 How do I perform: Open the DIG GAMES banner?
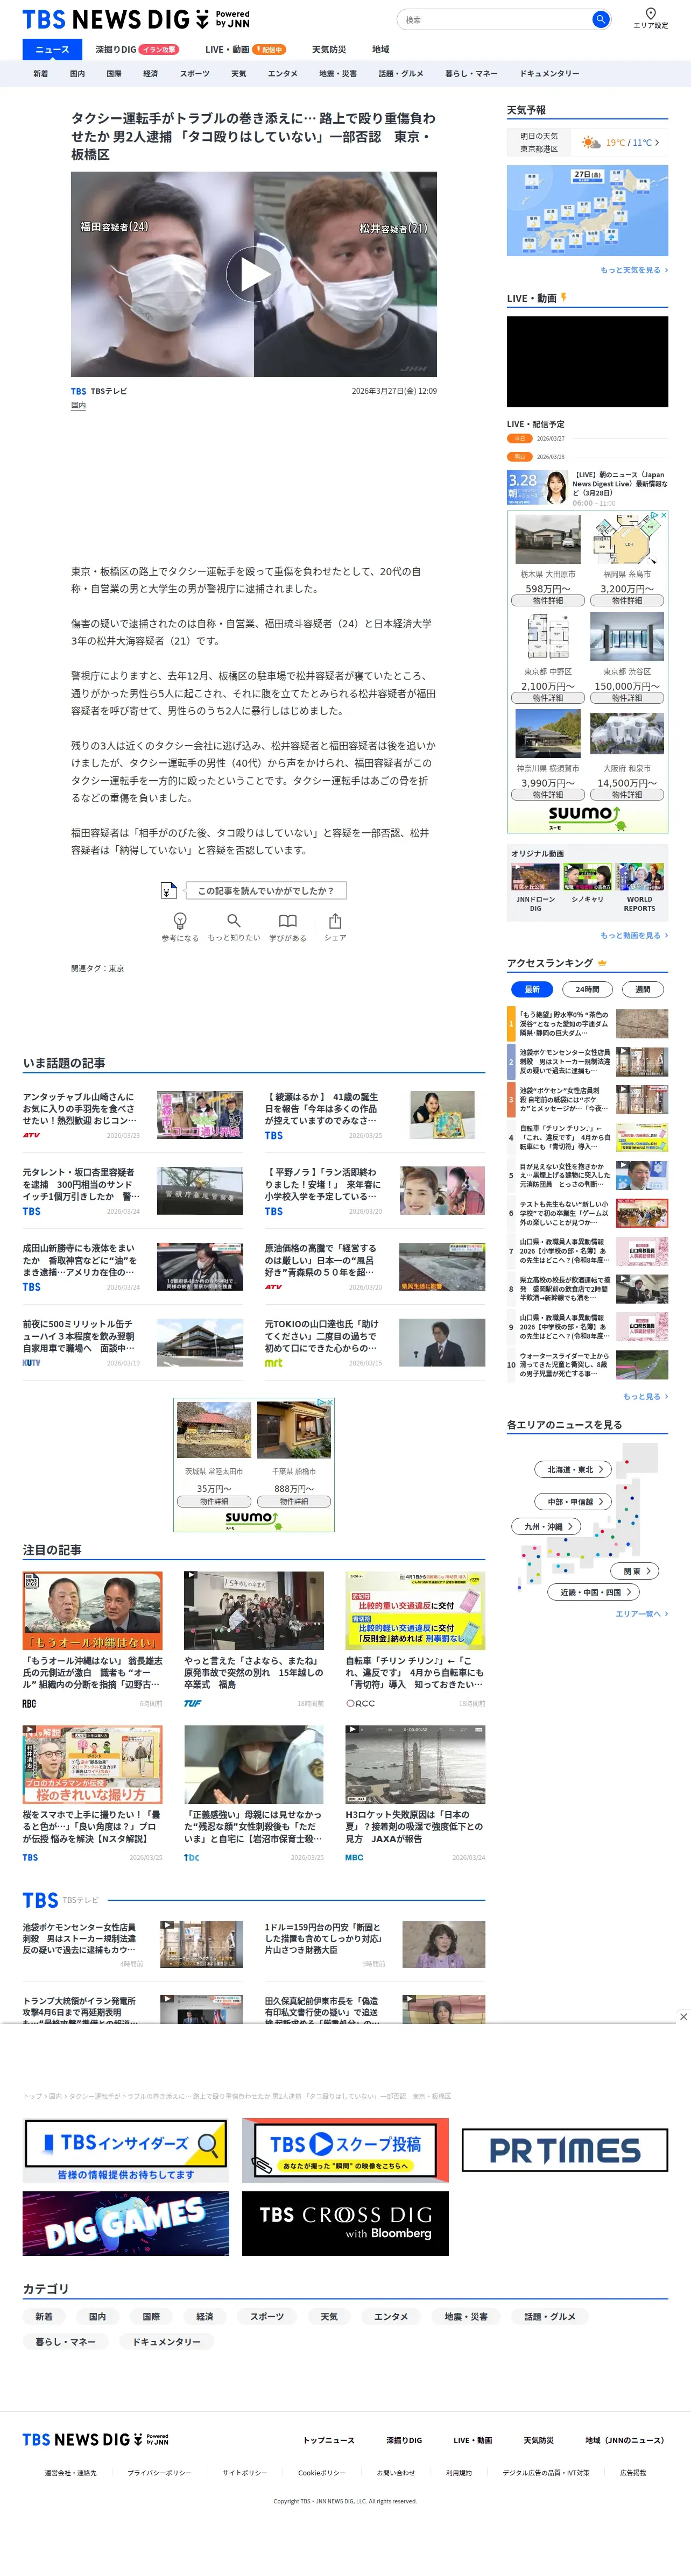pyautogui.click(x=126, y=2224)
